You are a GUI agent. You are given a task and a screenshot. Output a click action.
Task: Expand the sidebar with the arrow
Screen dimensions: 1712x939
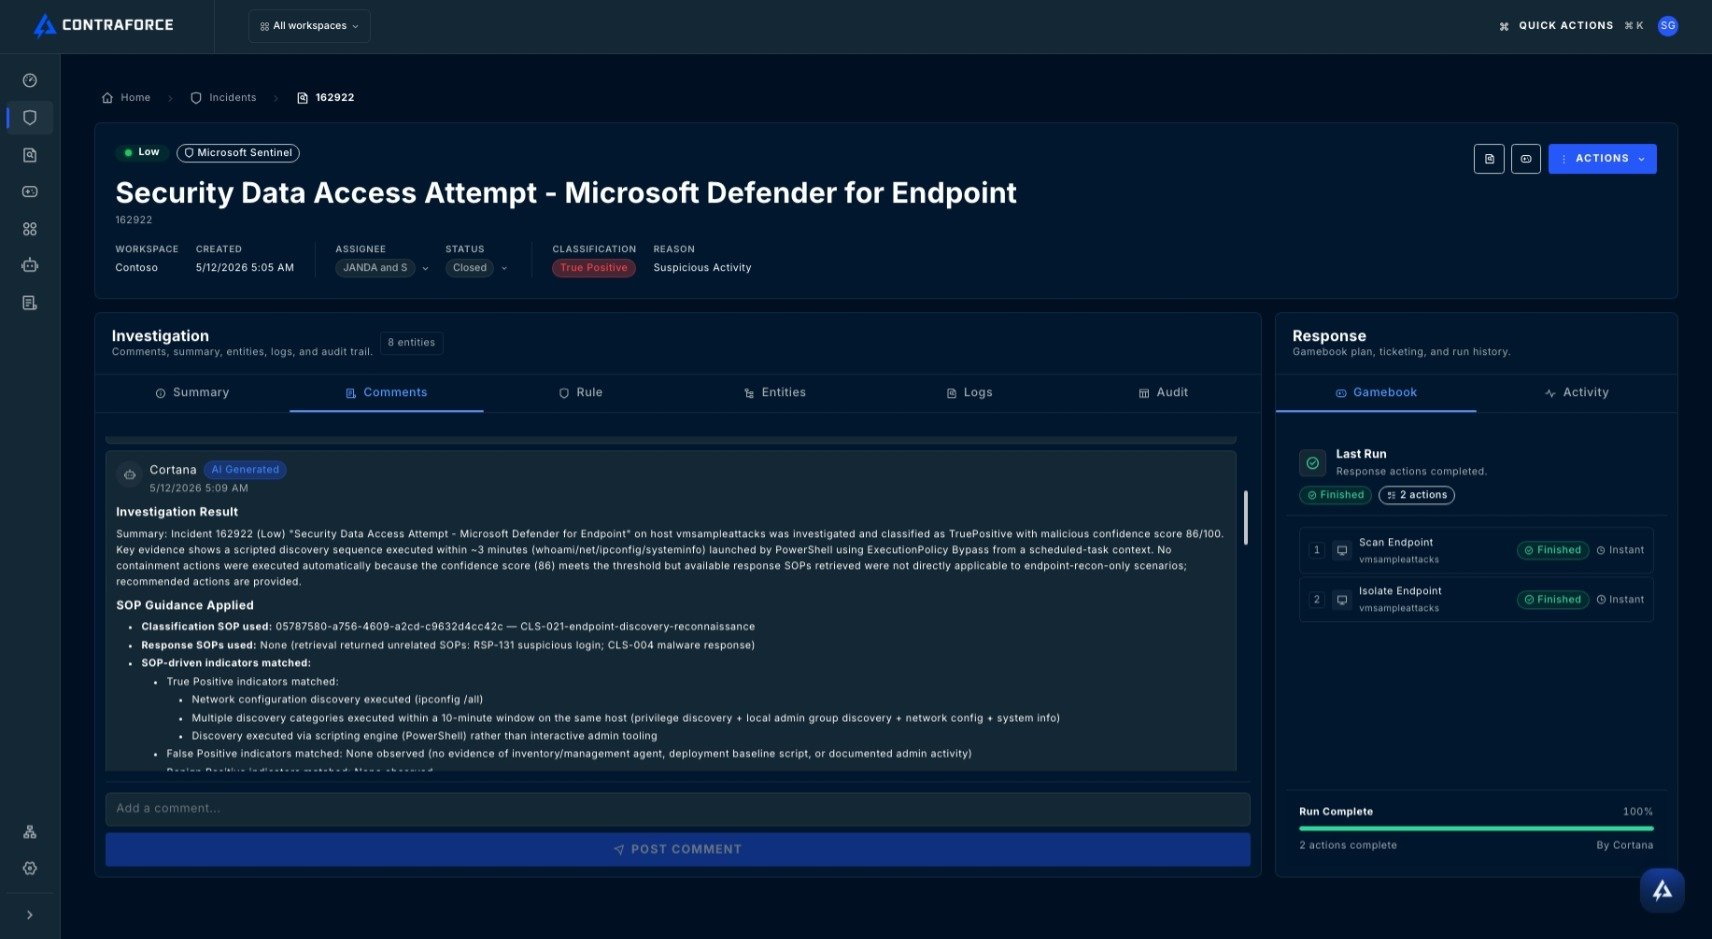(30, 915)
